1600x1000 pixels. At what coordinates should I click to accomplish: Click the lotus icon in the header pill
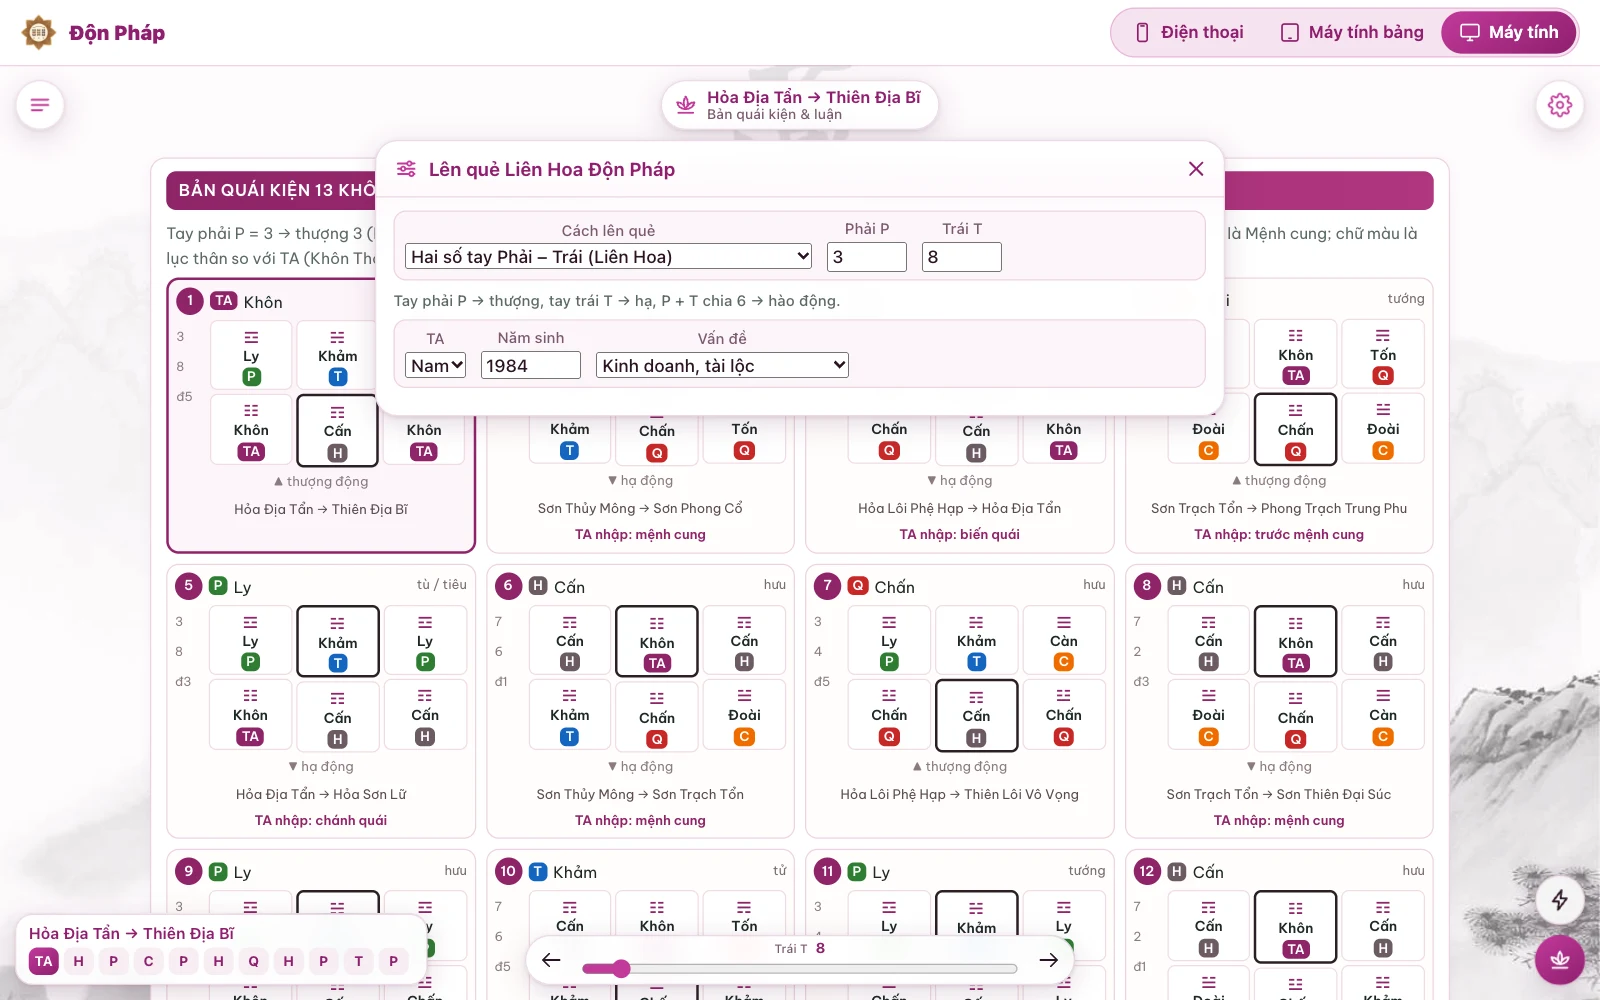(686, 104)
